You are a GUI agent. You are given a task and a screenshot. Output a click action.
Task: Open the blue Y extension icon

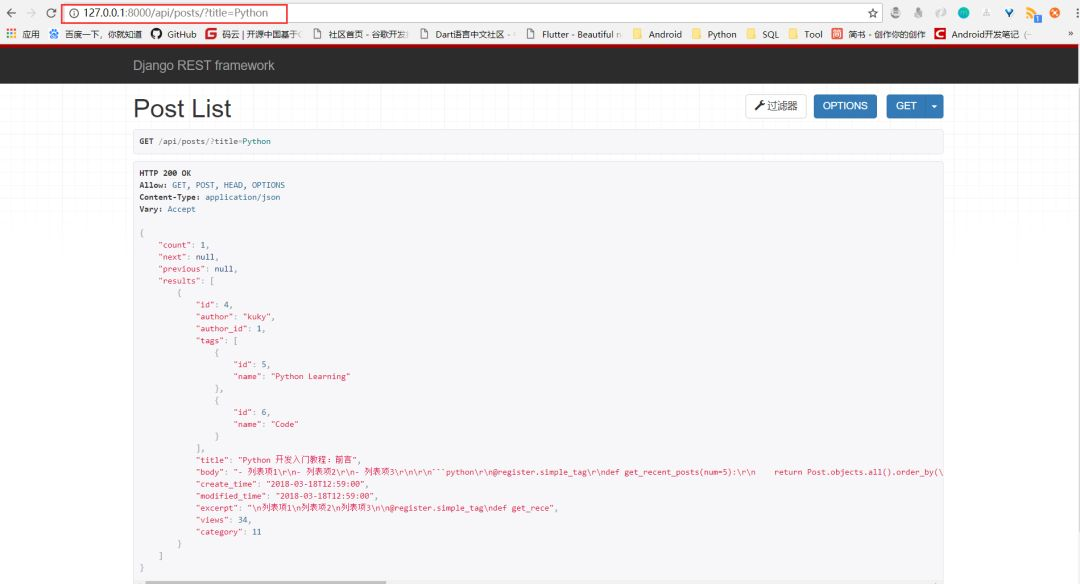pyautogui.click(x=1009, y=13)
